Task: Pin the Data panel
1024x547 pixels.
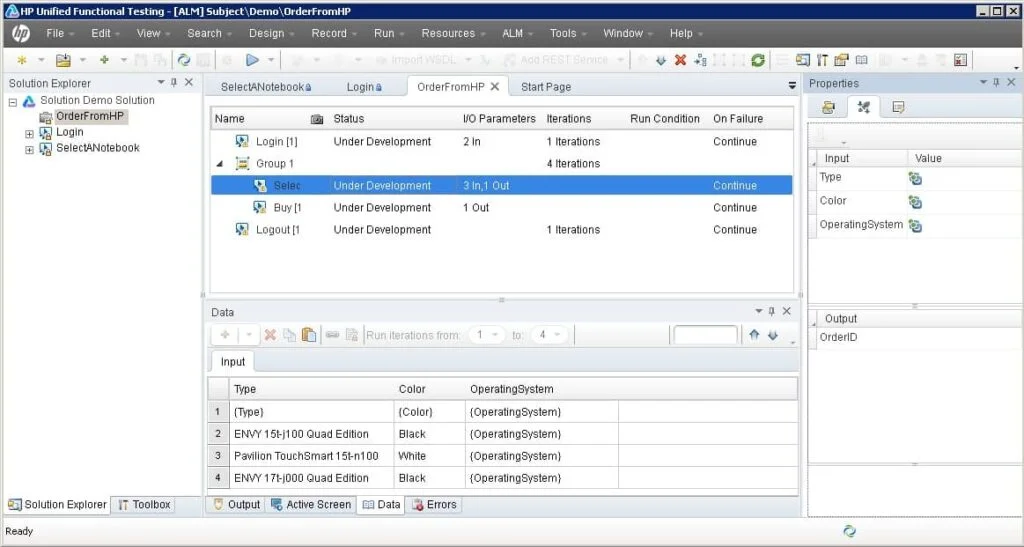Action: 771,311
